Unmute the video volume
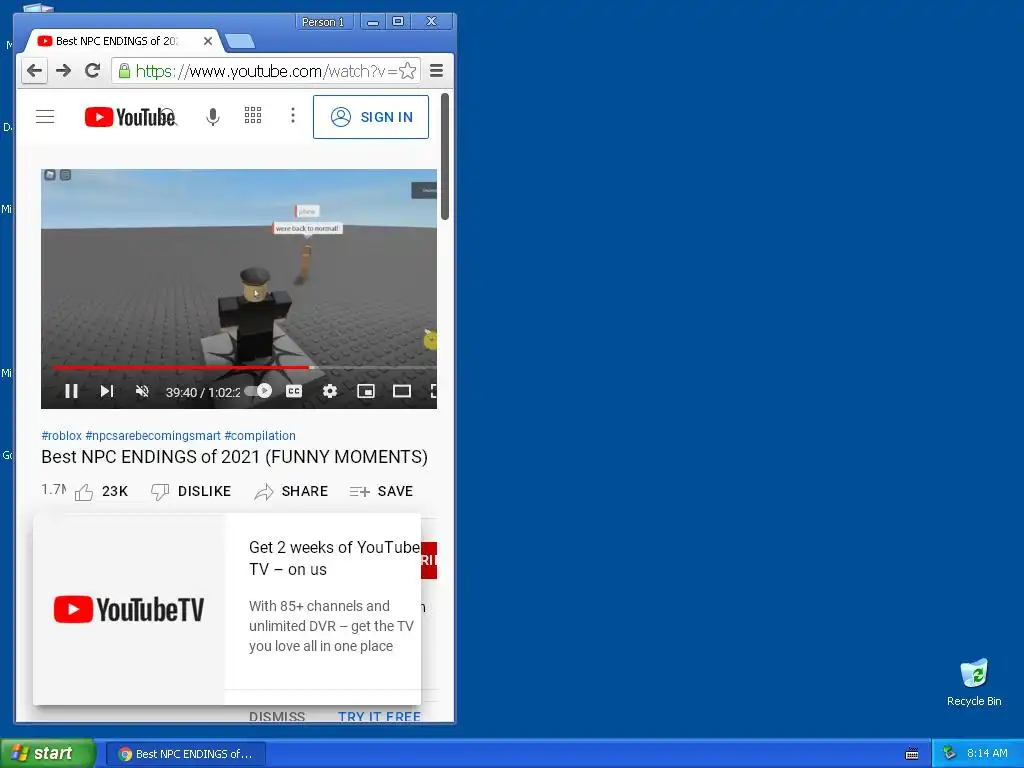This screenshot has width=1024, height=768. 142,391
